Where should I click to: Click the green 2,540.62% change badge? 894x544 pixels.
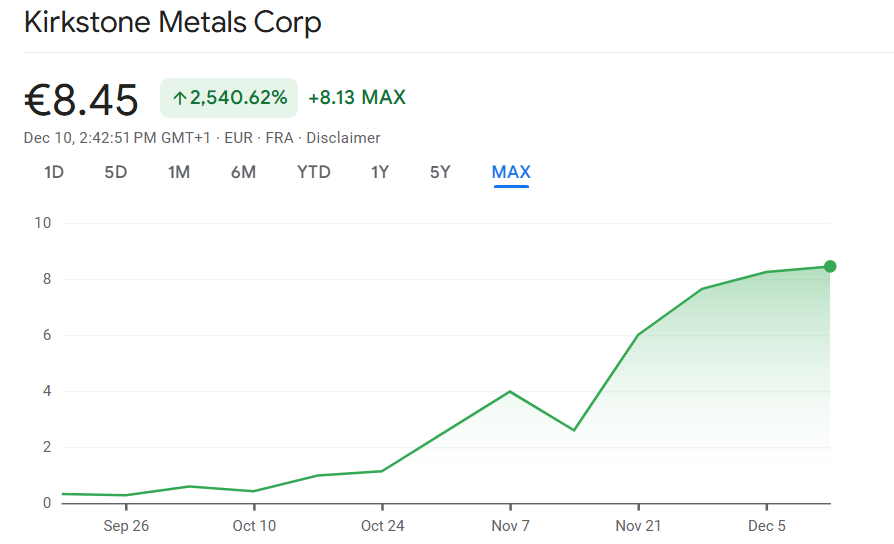pyautogui.click(x=229, y=98)
